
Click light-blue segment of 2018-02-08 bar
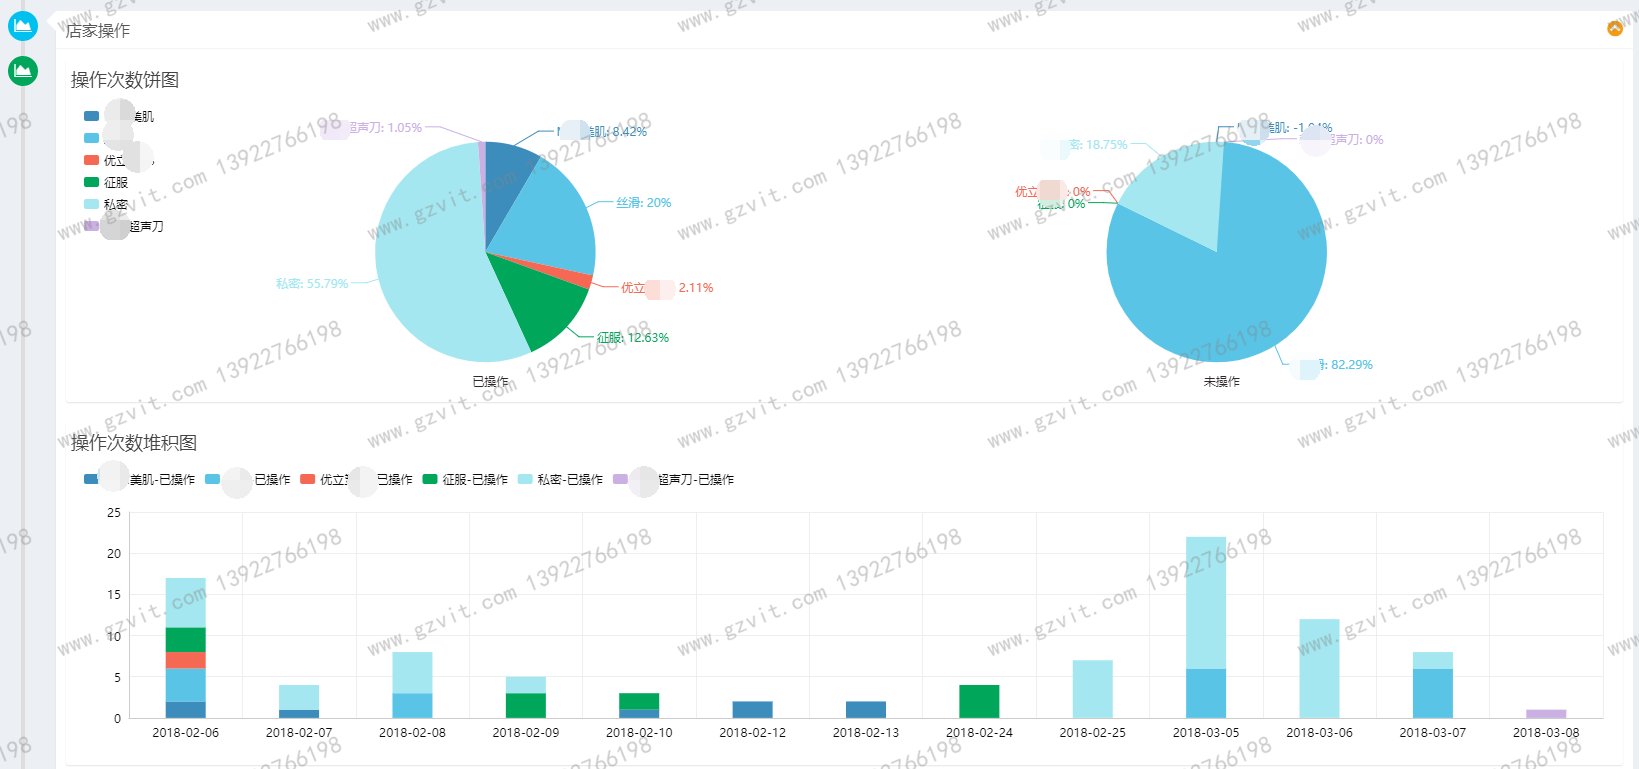pyautogui.click(x=412, y=706)
